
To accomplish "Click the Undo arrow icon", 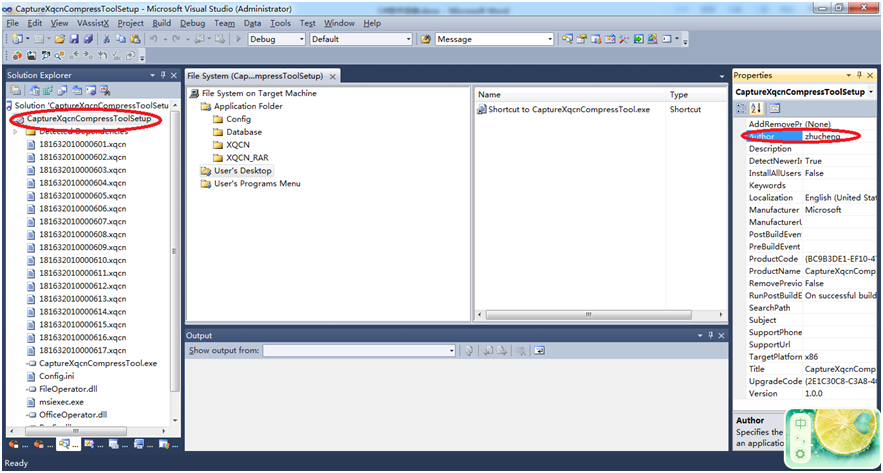I will coord(153,39).
